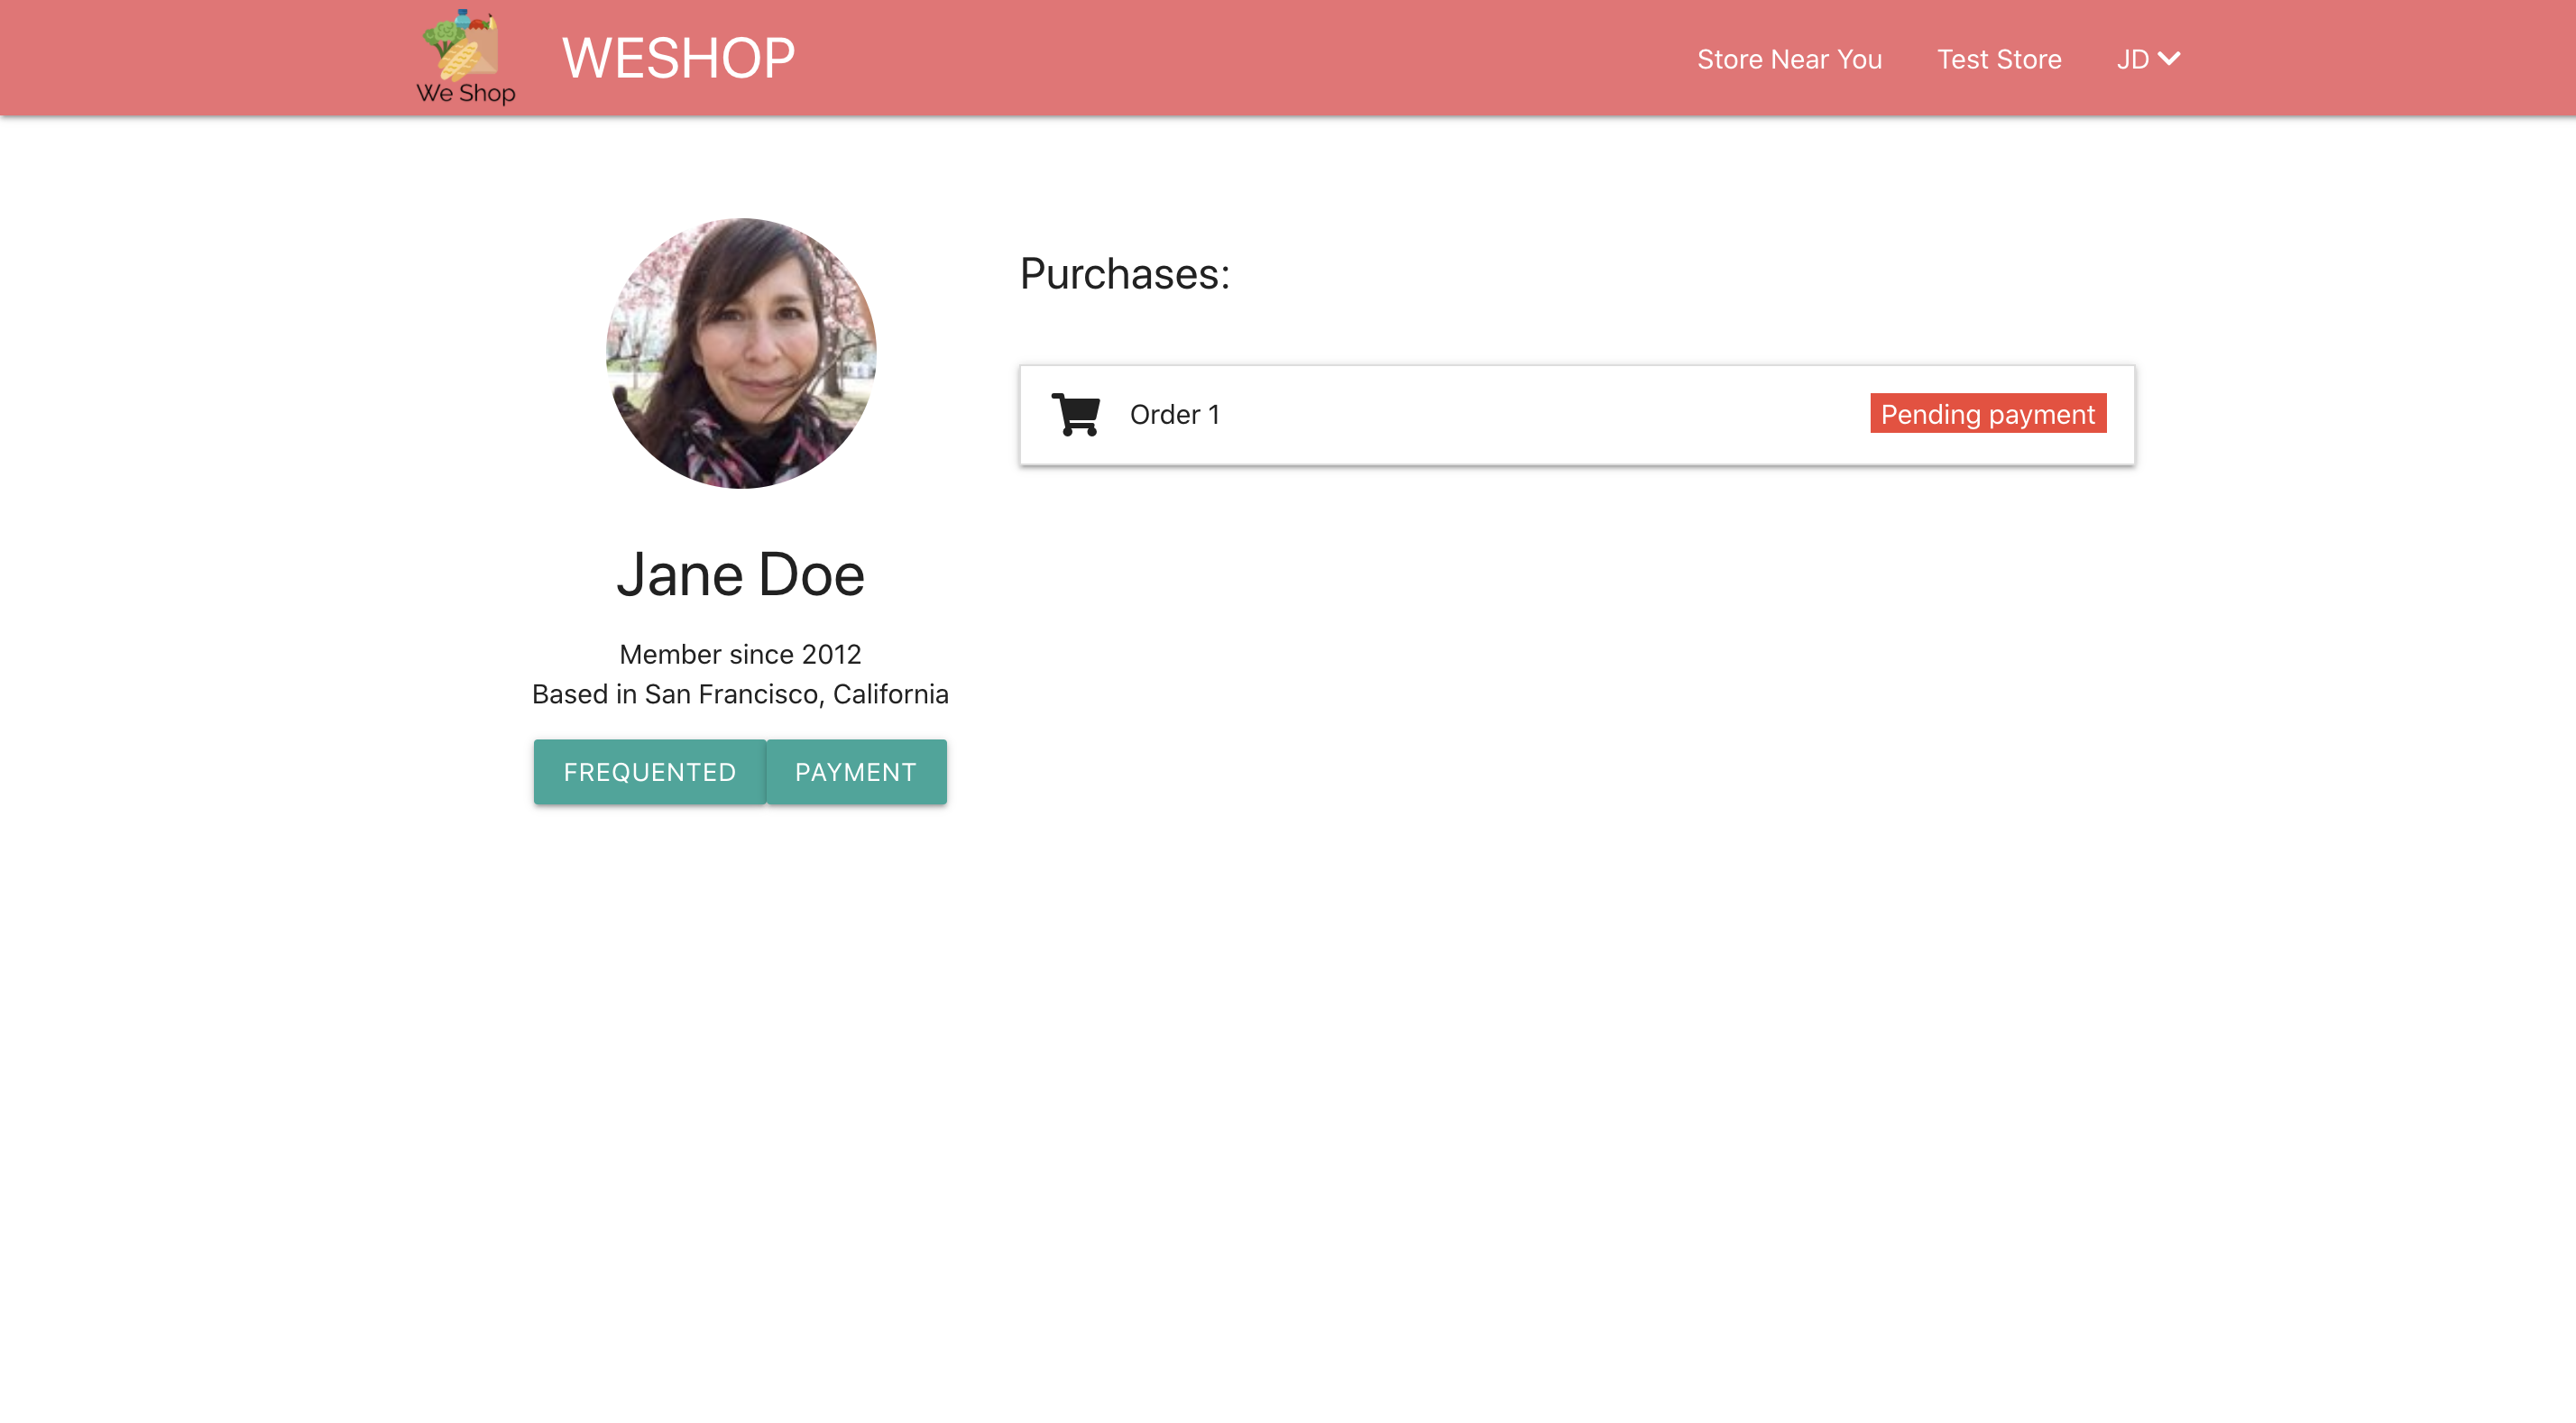Select the Pending payment status badge
Screen dimensions: 2576x1423
pos(1987,414)
